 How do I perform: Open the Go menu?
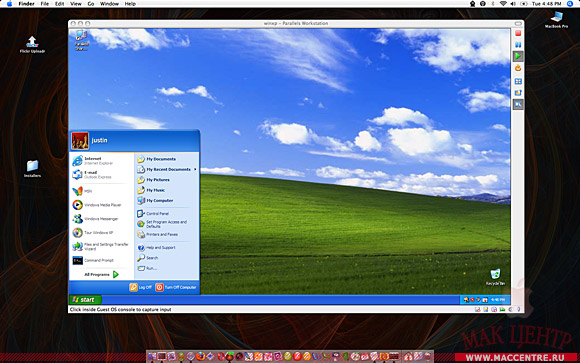91,4
